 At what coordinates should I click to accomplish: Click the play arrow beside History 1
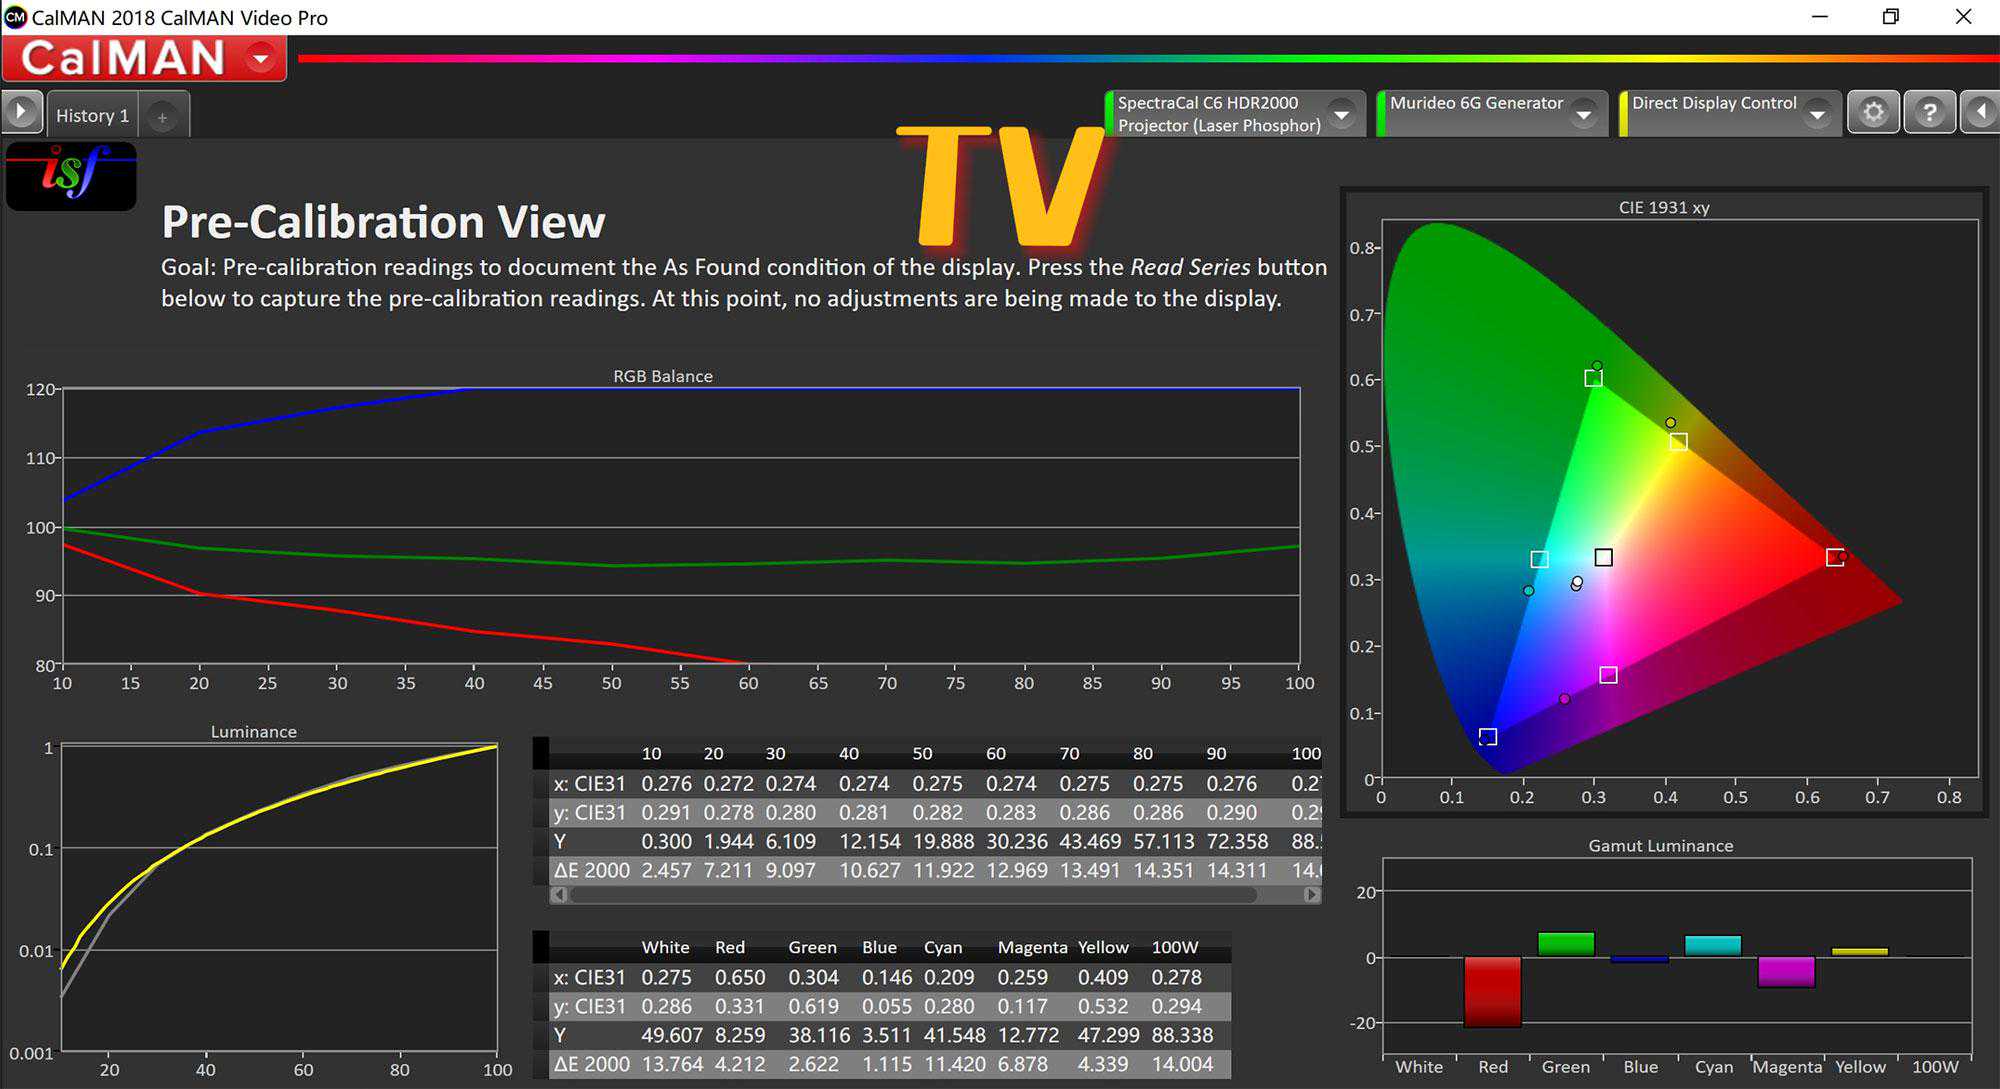pyautogui.click(x=21, y=112)
